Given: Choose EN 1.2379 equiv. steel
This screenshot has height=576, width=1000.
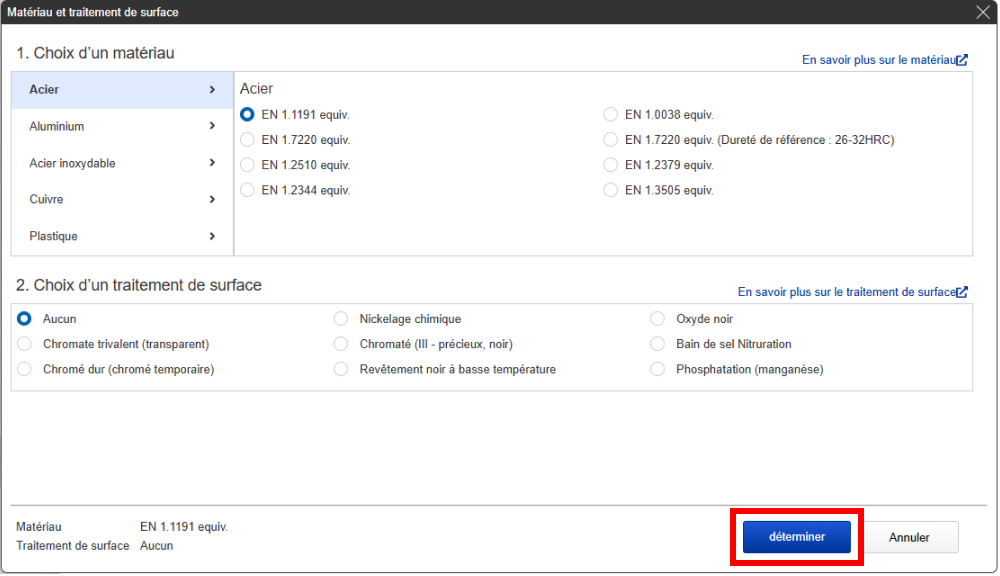Looking at the screenshot, I should (x=611, y=165).
